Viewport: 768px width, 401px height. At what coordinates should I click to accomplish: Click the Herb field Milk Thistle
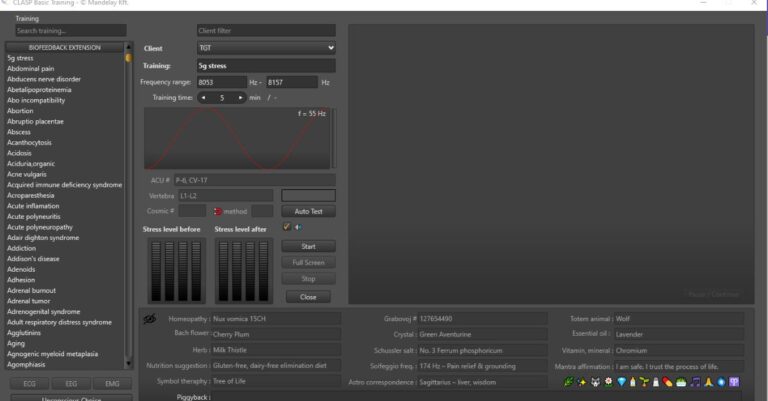point(276,350)
